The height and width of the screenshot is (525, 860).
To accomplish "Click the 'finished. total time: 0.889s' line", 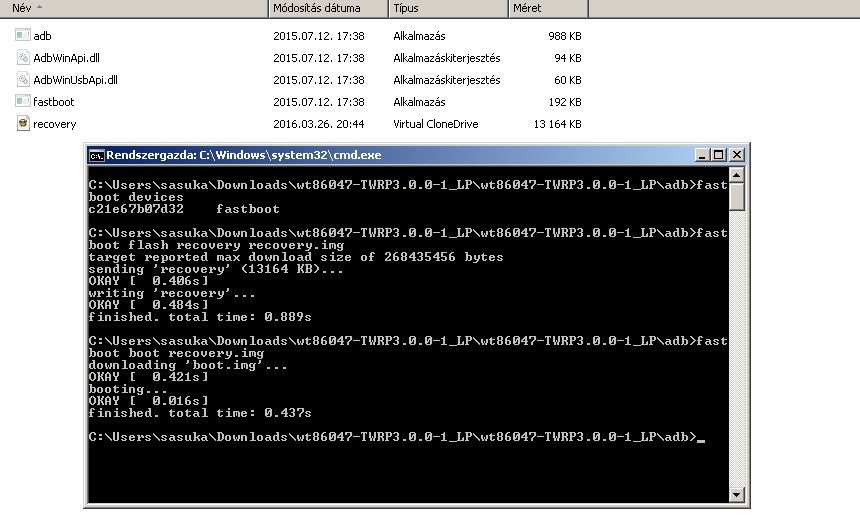I will pyautogui.click(x=200, y=317).
